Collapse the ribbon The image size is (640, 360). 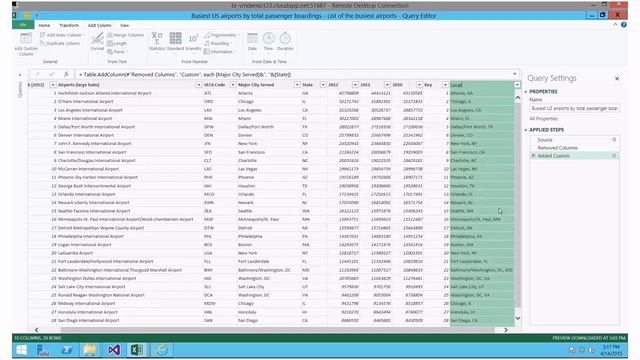(x=615, y=25)
